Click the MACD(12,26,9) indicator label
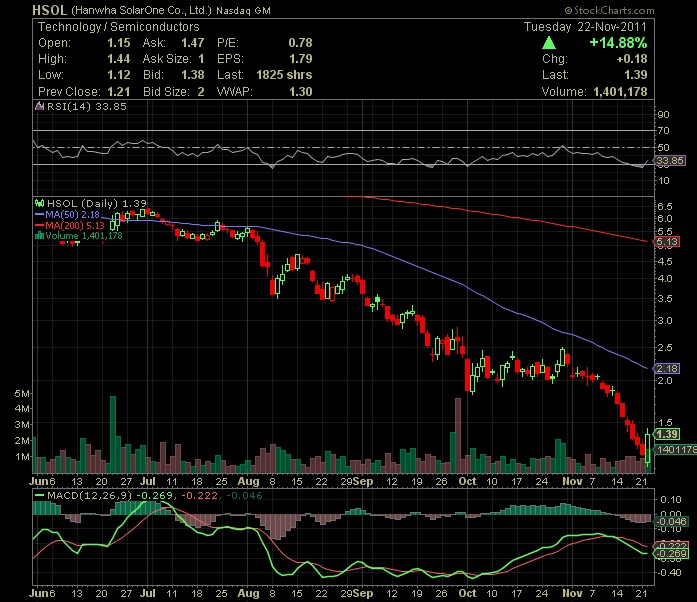The width and height of the screenshot is (697, 602). (x=89, y=495)
